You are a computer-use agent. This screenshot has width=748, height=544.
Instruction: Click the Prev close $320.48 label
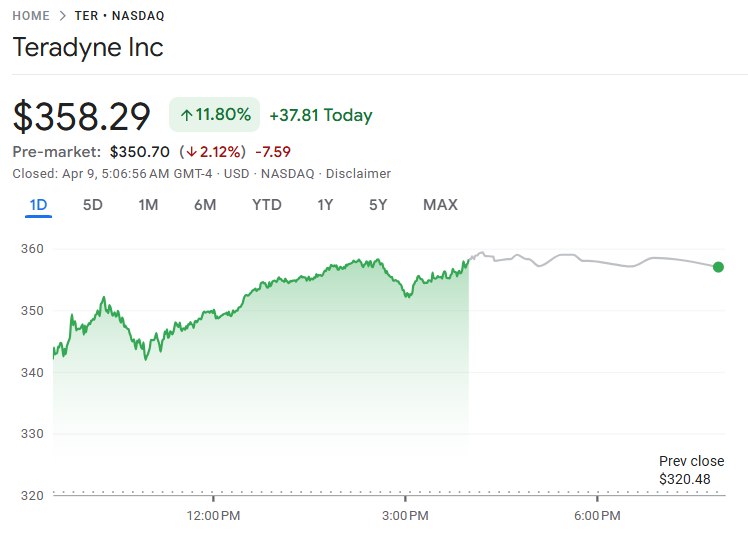pyautogui.click(x=691, y=470)
